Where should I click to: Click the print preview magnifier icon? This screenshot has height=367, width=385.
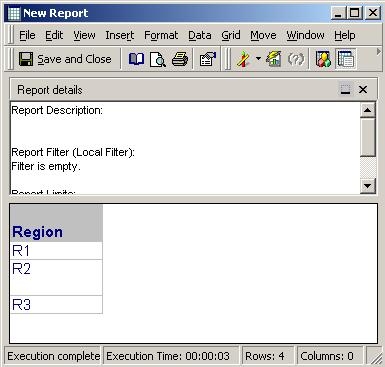tap(158, 59)
